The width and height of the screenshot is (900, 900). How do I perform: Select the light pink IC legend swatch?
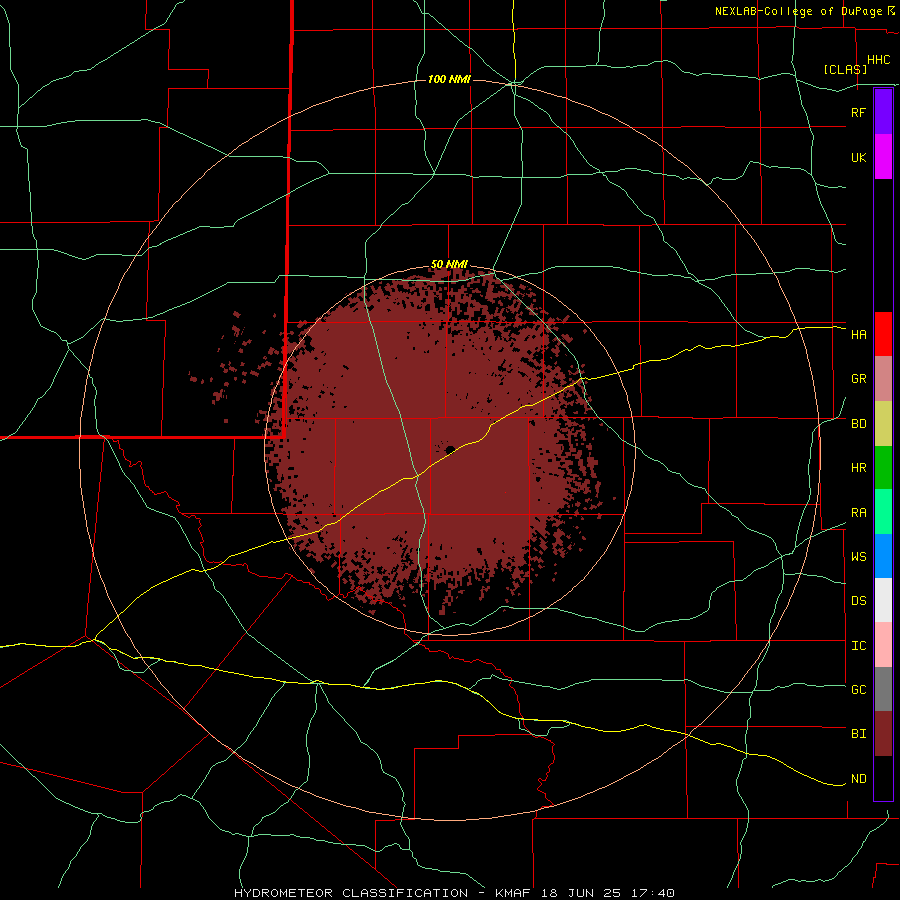coord(883,645)
